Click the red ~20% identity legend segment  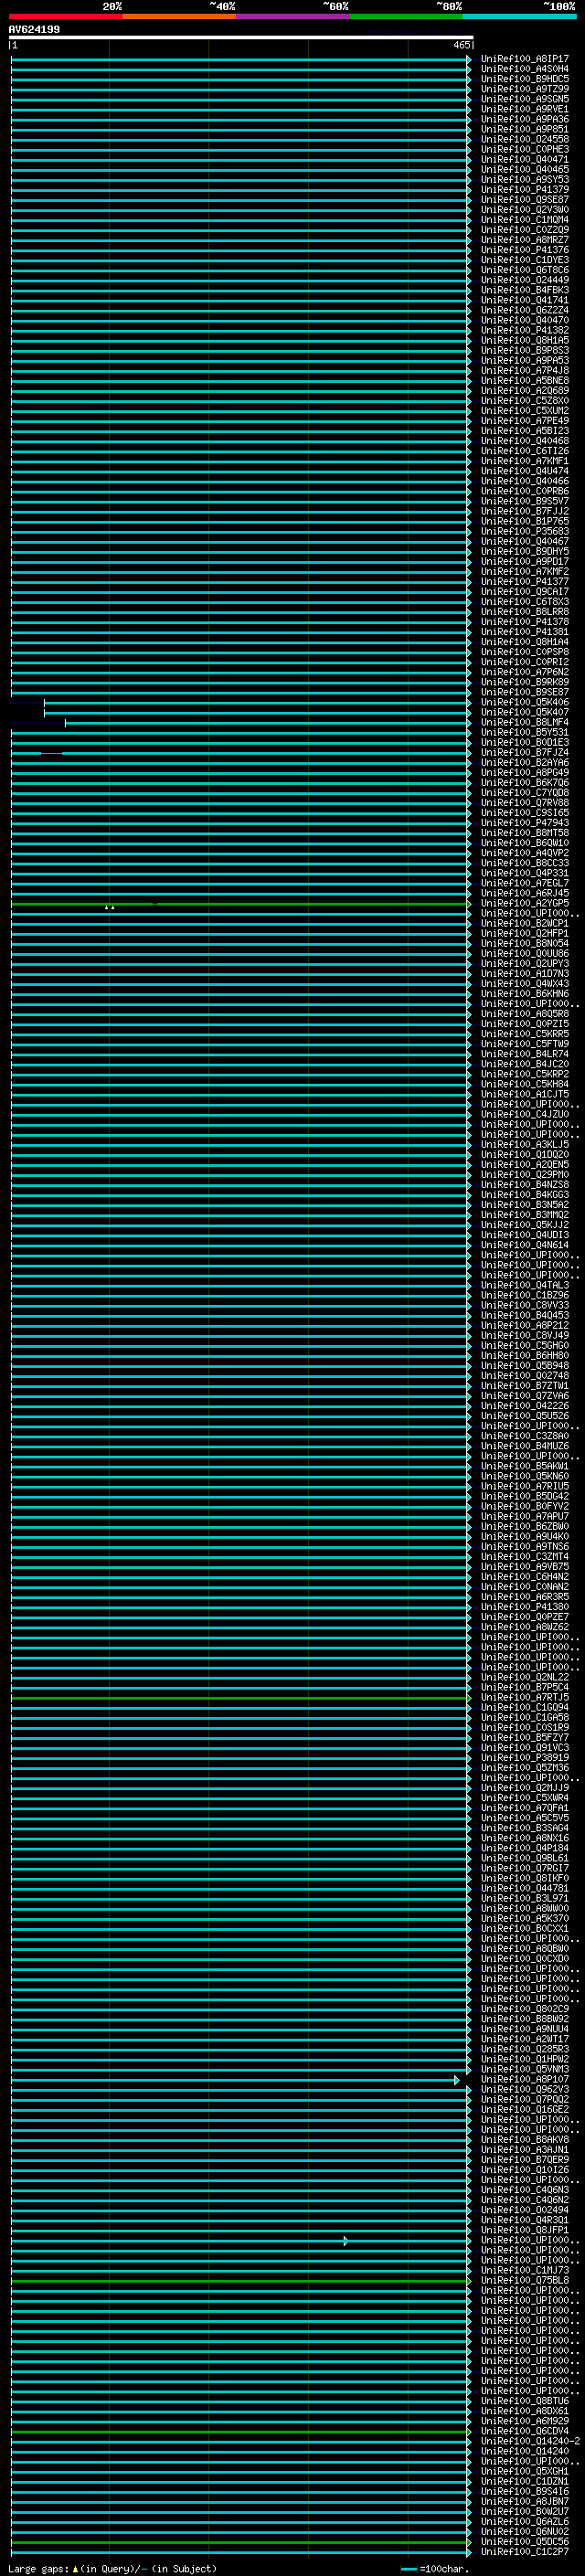pyautogui.click(x=65, y=16)
